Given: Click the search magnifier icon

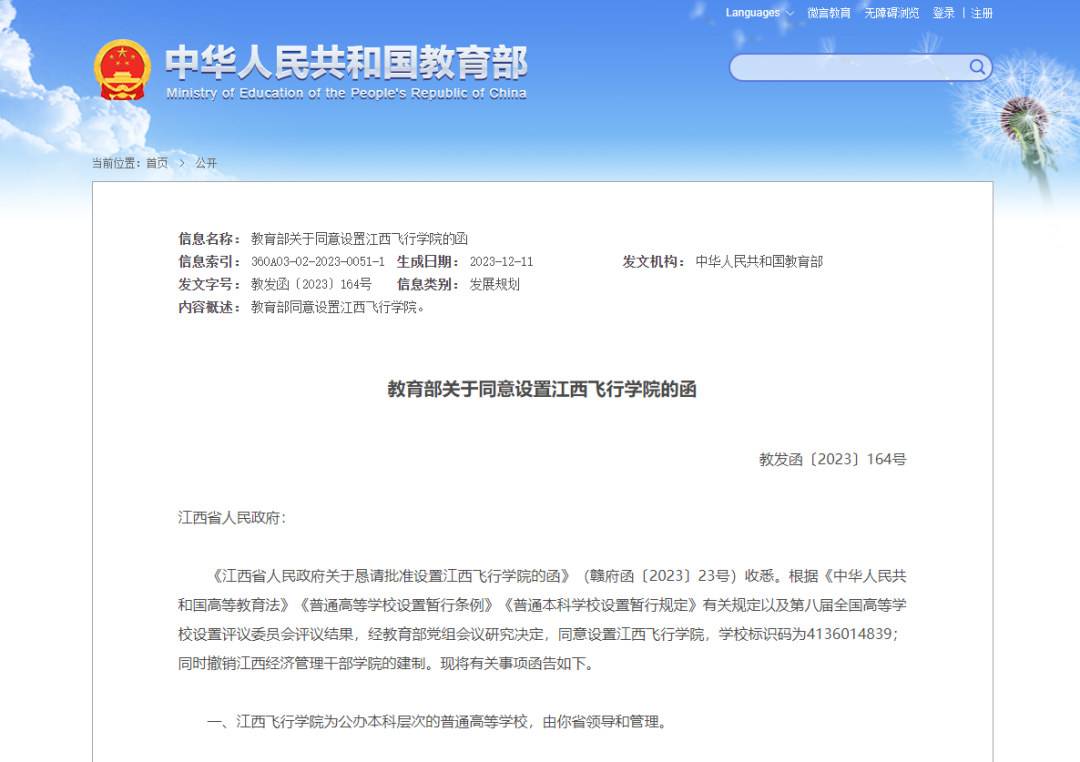Looking at the screenshot, I should point(977,67).
